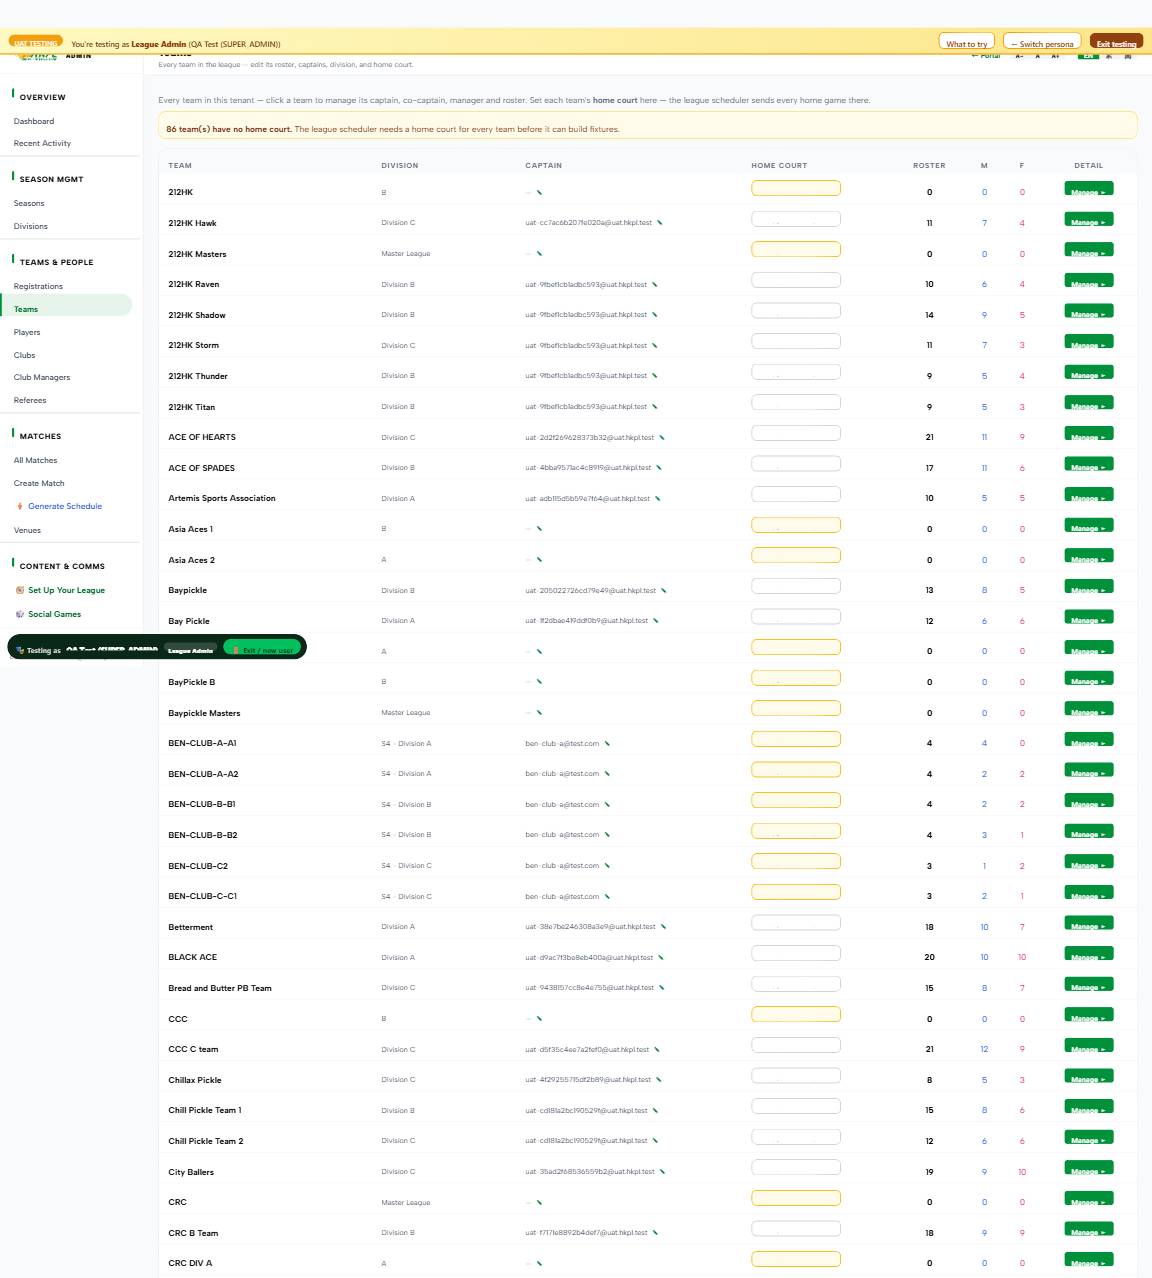Screen dimensions: 1152x1278
Task: Edit captain pencil icon for BLACK ACE
Action: pos(660,957)
